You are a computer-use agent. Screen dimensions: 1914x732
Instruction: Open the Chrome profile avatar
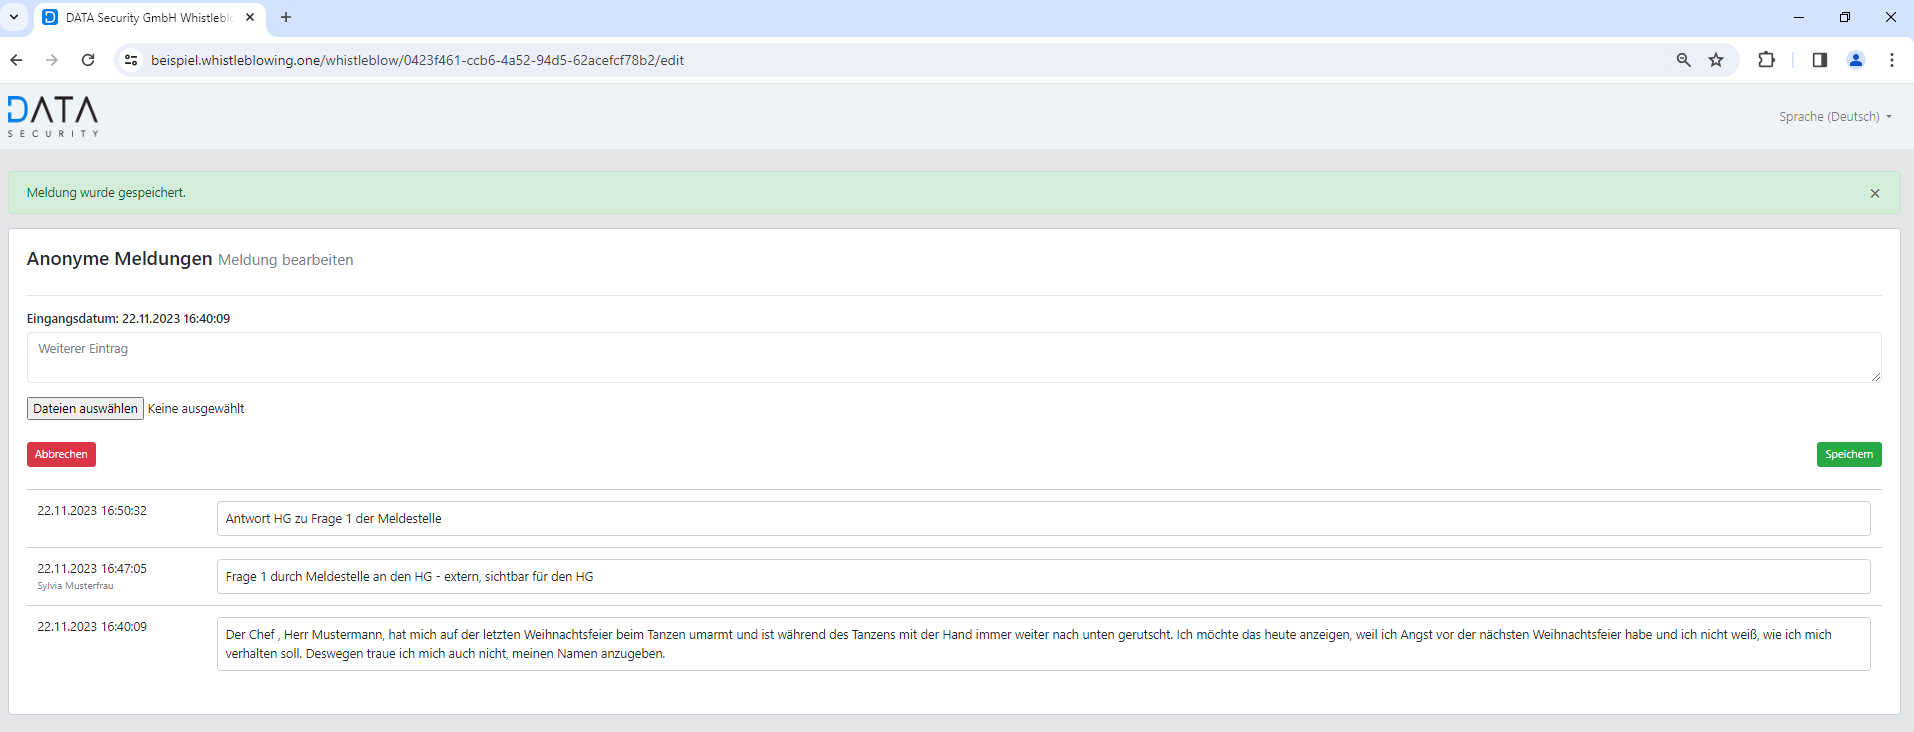click(x=1855, y=60)
